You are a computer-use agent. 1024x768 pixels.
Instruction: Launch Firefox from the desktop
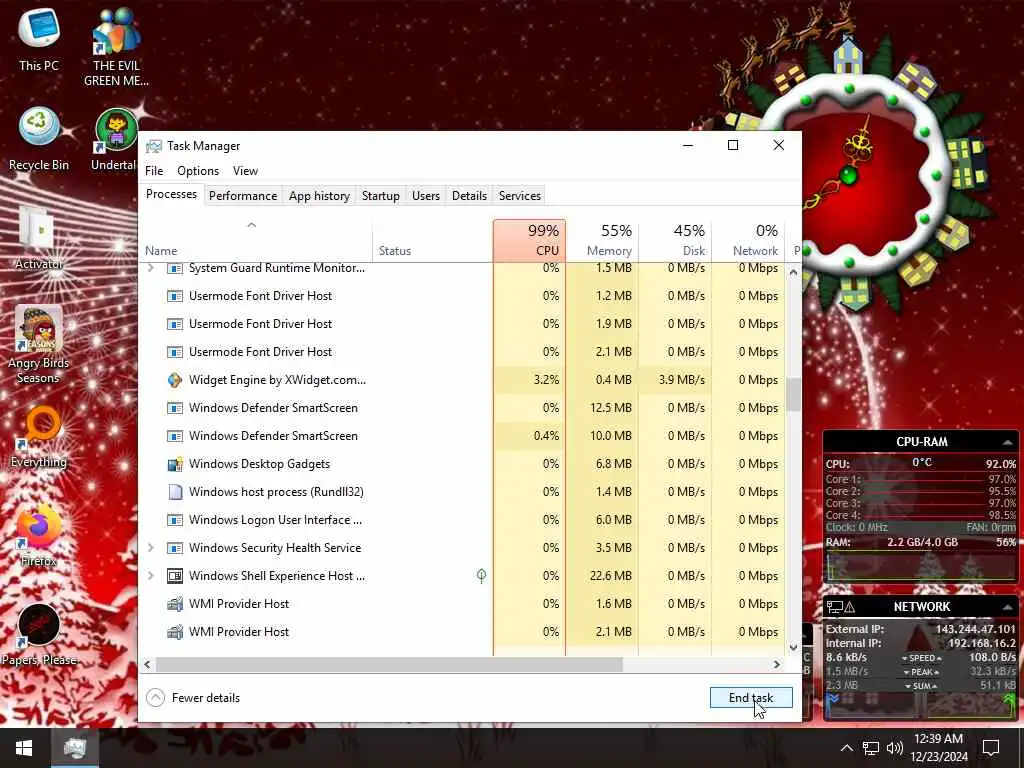click(39, 536)
